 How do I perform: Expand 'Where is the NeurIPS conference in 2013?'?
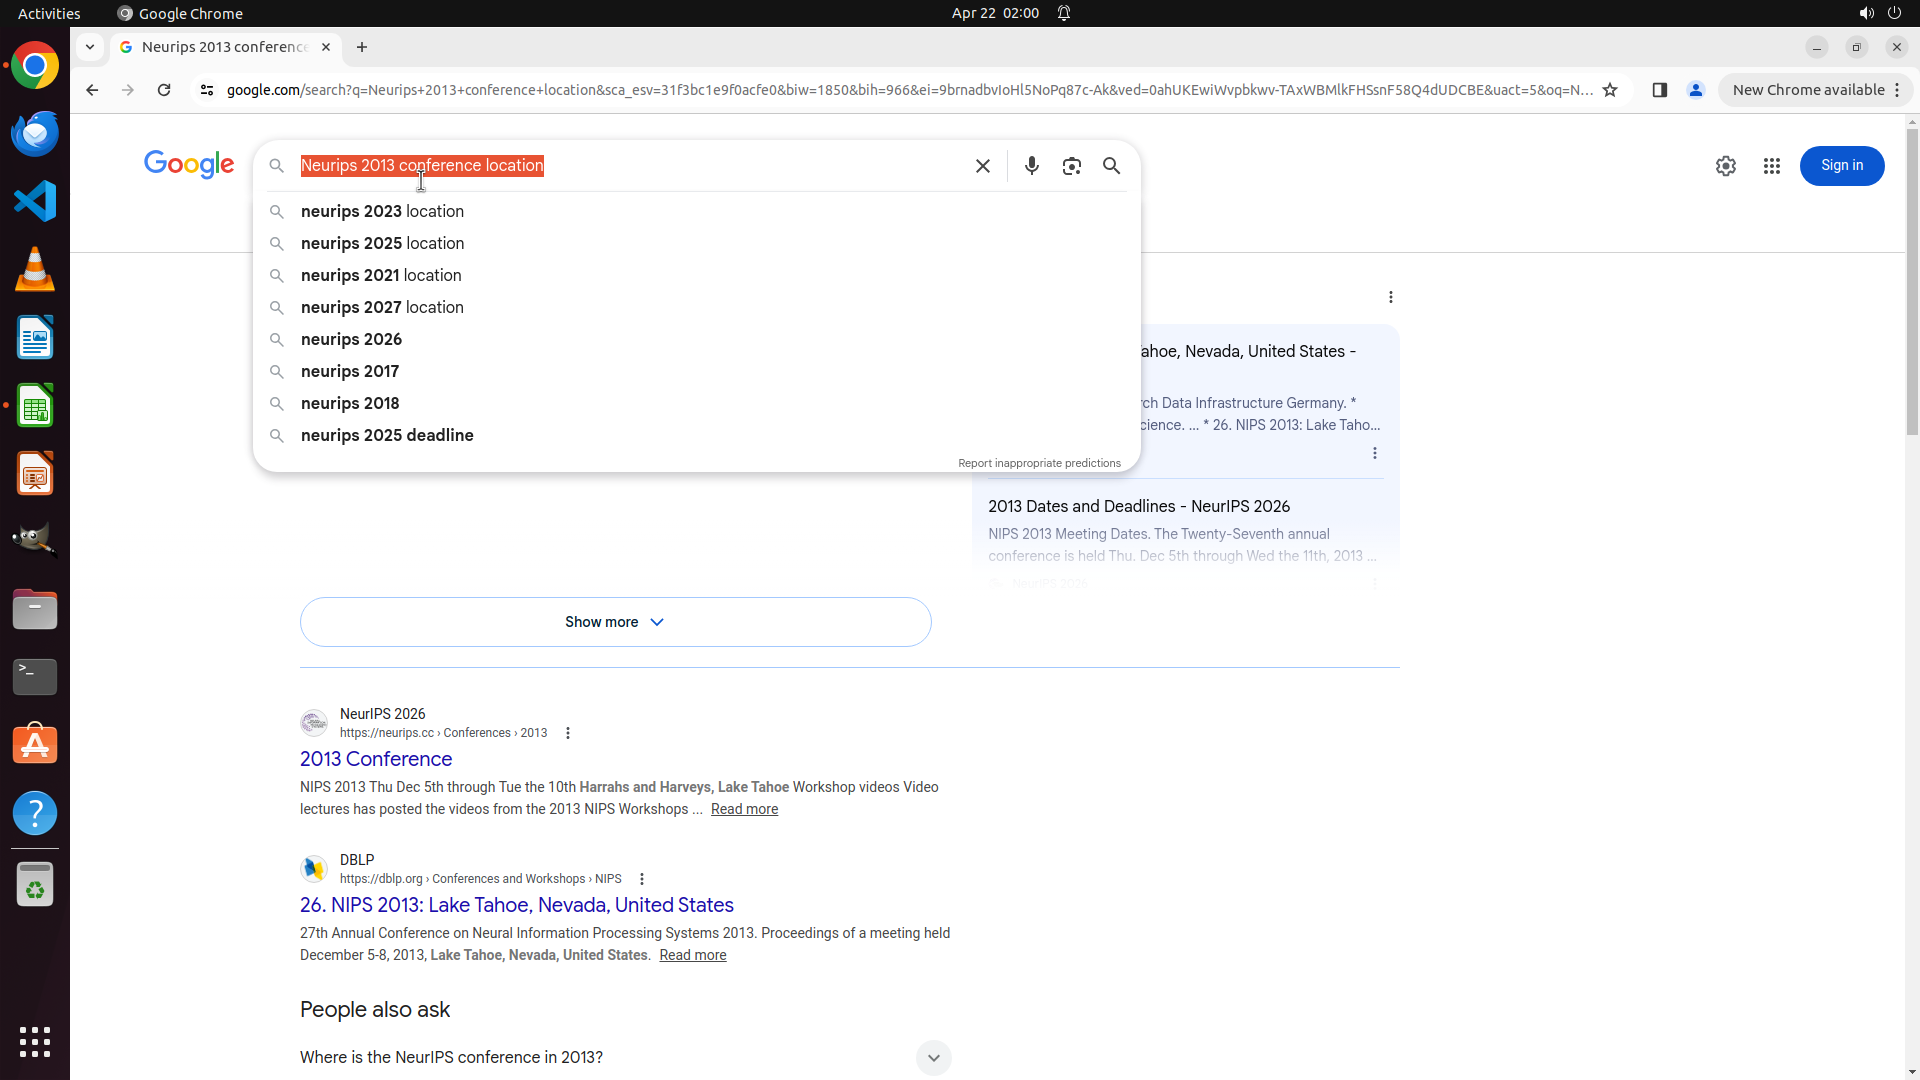tap(932, 1057)
